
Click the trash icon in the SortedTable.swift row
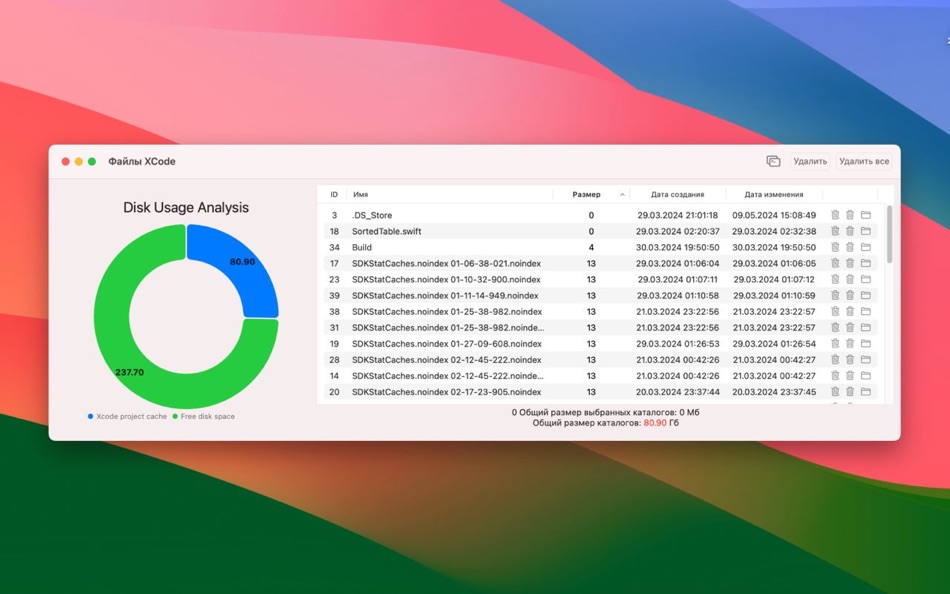850,231
